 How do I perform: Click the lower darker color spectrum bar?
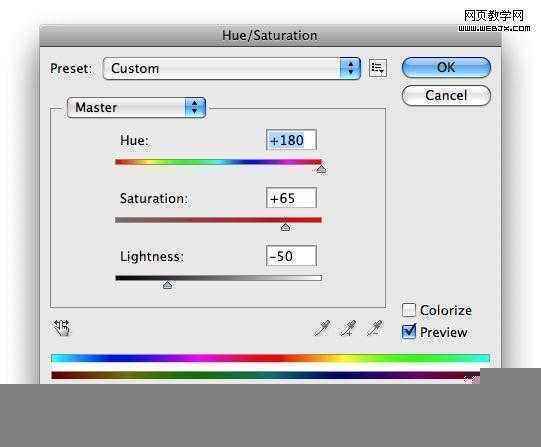point(266,375)
